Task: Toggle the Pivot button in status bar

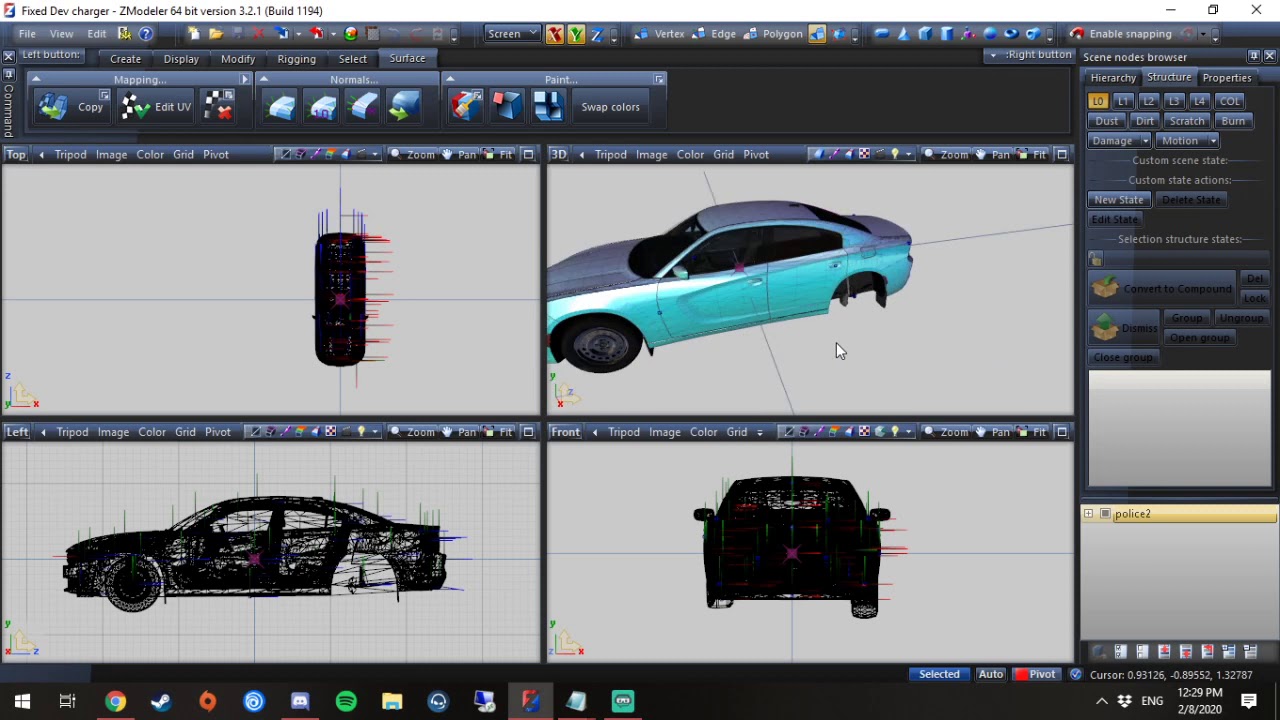Action: [x=1034, y=674]
